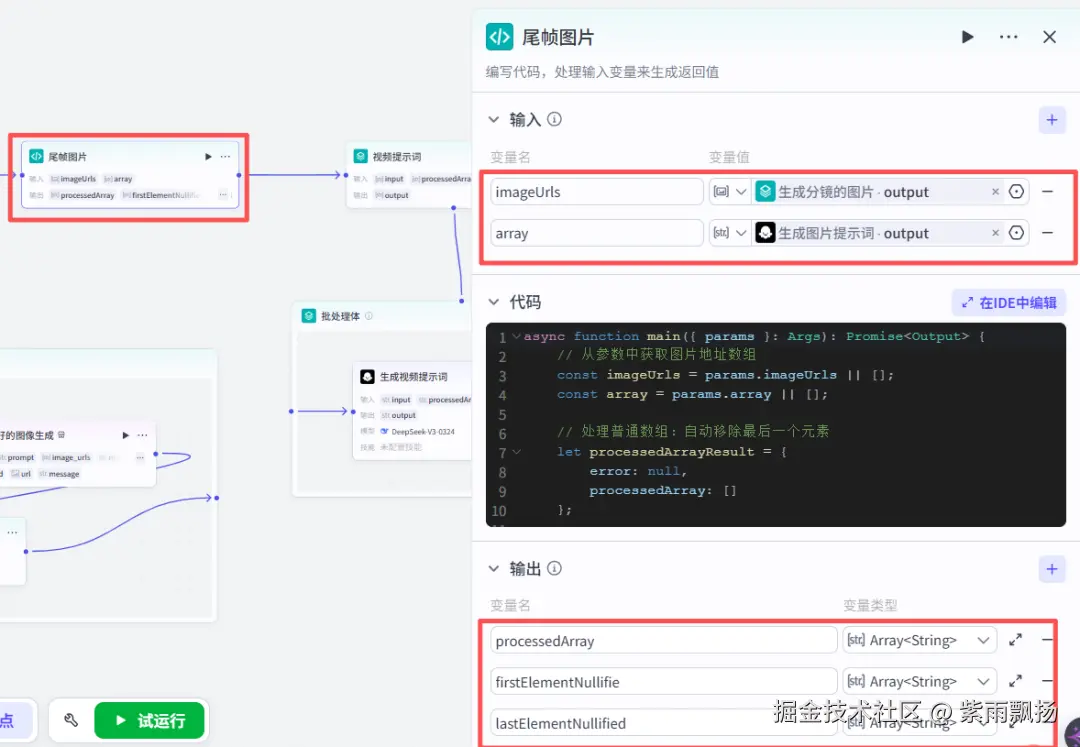
Task: Select the 生成视频提示词 node
Action: (413, 411)
